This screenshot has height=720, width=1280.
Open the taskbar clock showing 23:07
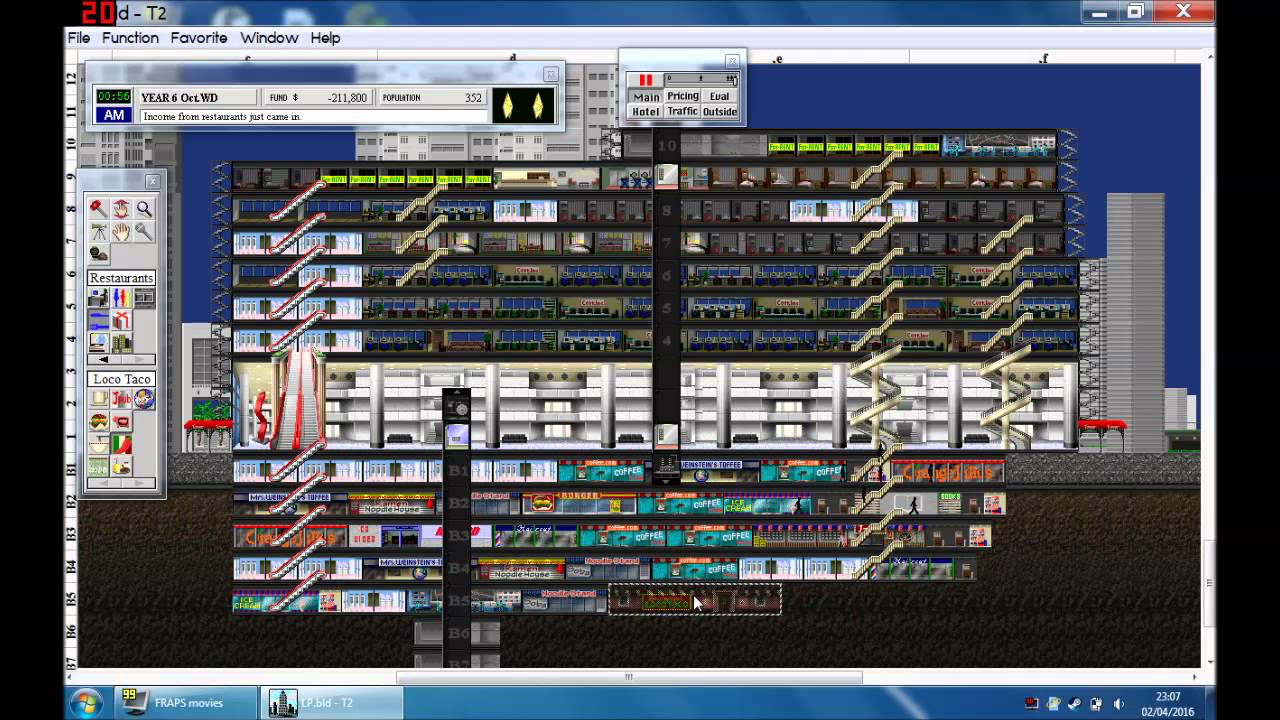coord(1168,703)
